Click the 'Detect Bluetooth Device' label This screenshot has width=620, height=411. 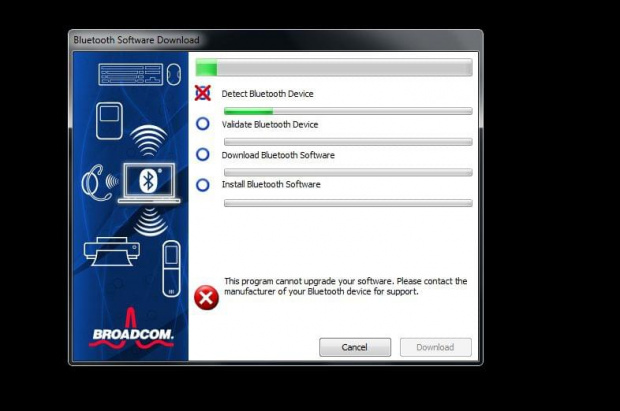[x=267, y=94]
